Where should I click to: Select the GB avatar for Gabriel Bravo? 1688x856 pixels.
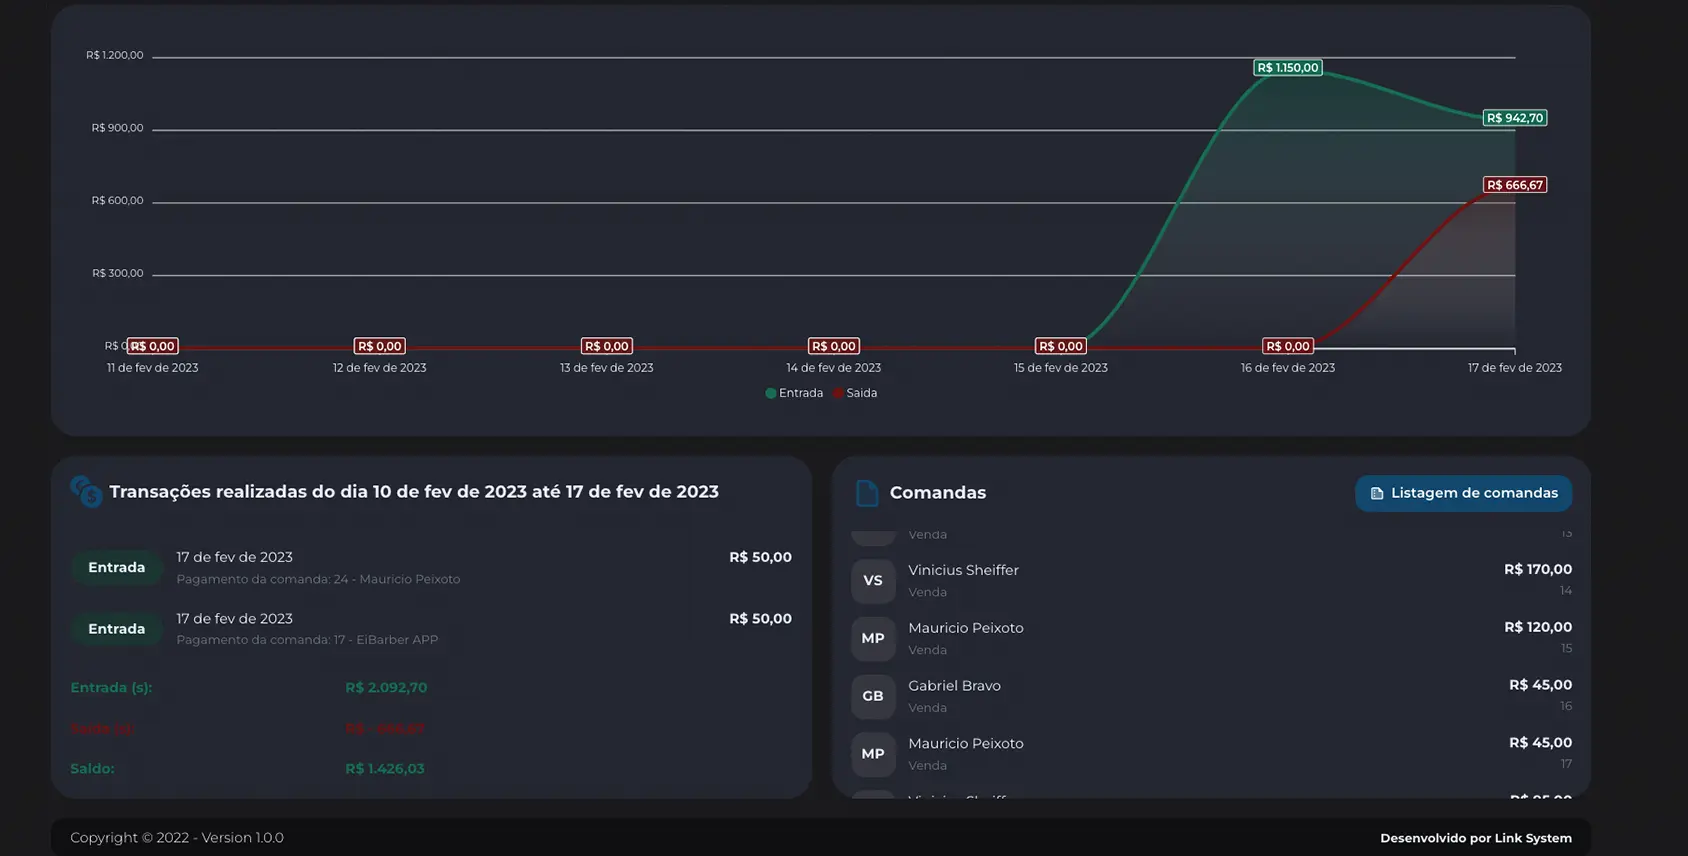tap(873, 696)
